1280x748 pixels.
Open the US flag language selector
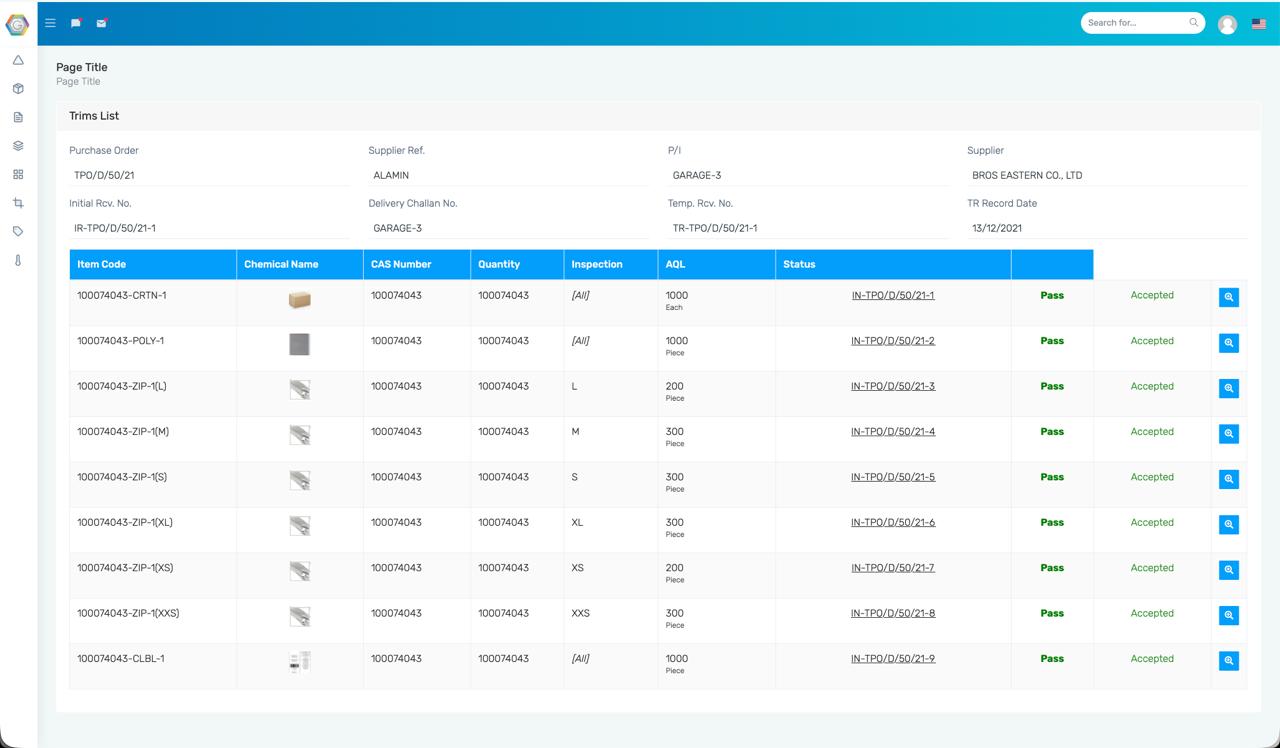[1259, 24]
